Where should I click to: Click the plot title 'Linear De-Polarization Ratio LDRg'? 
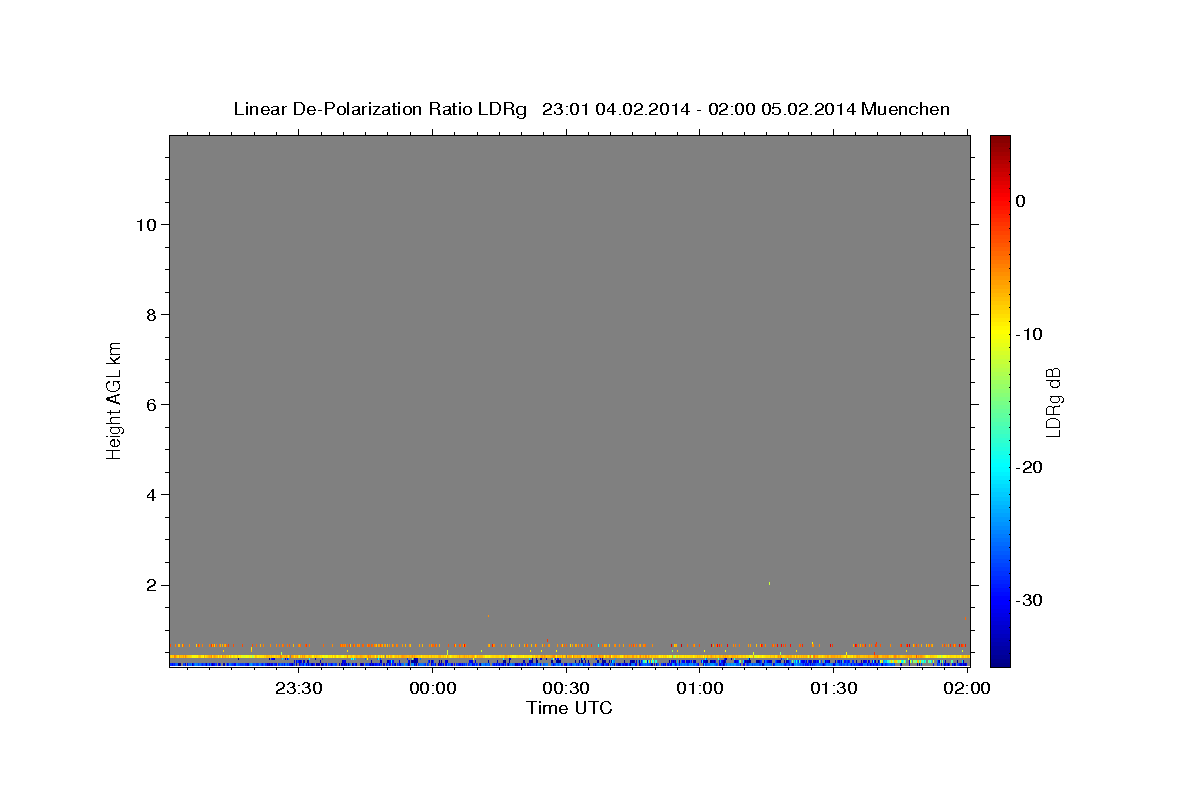point(379,109)
